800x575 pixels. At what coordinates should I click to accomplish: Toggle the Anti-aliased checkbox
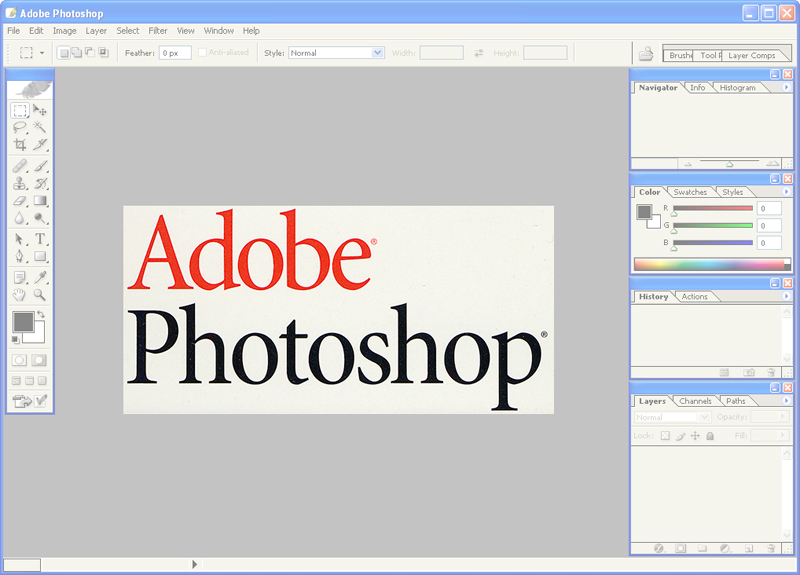click(x=202, y=52)
